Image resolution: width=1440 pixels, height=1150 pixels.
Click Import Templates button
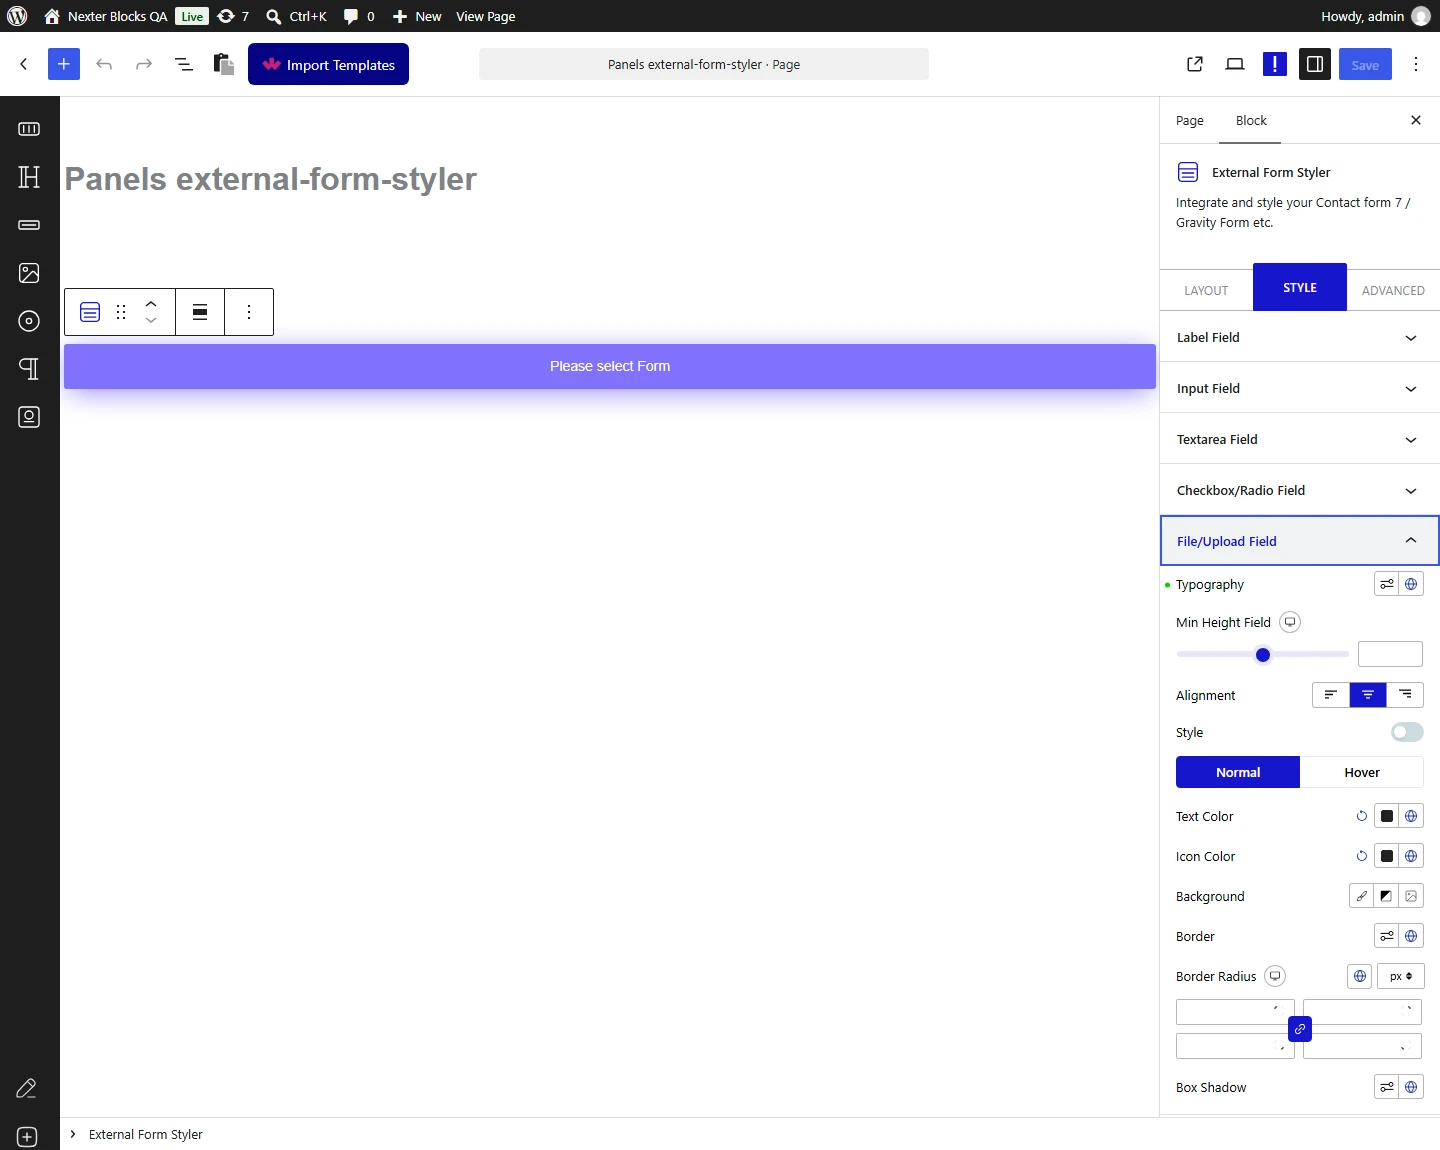[x=328, y=64]
